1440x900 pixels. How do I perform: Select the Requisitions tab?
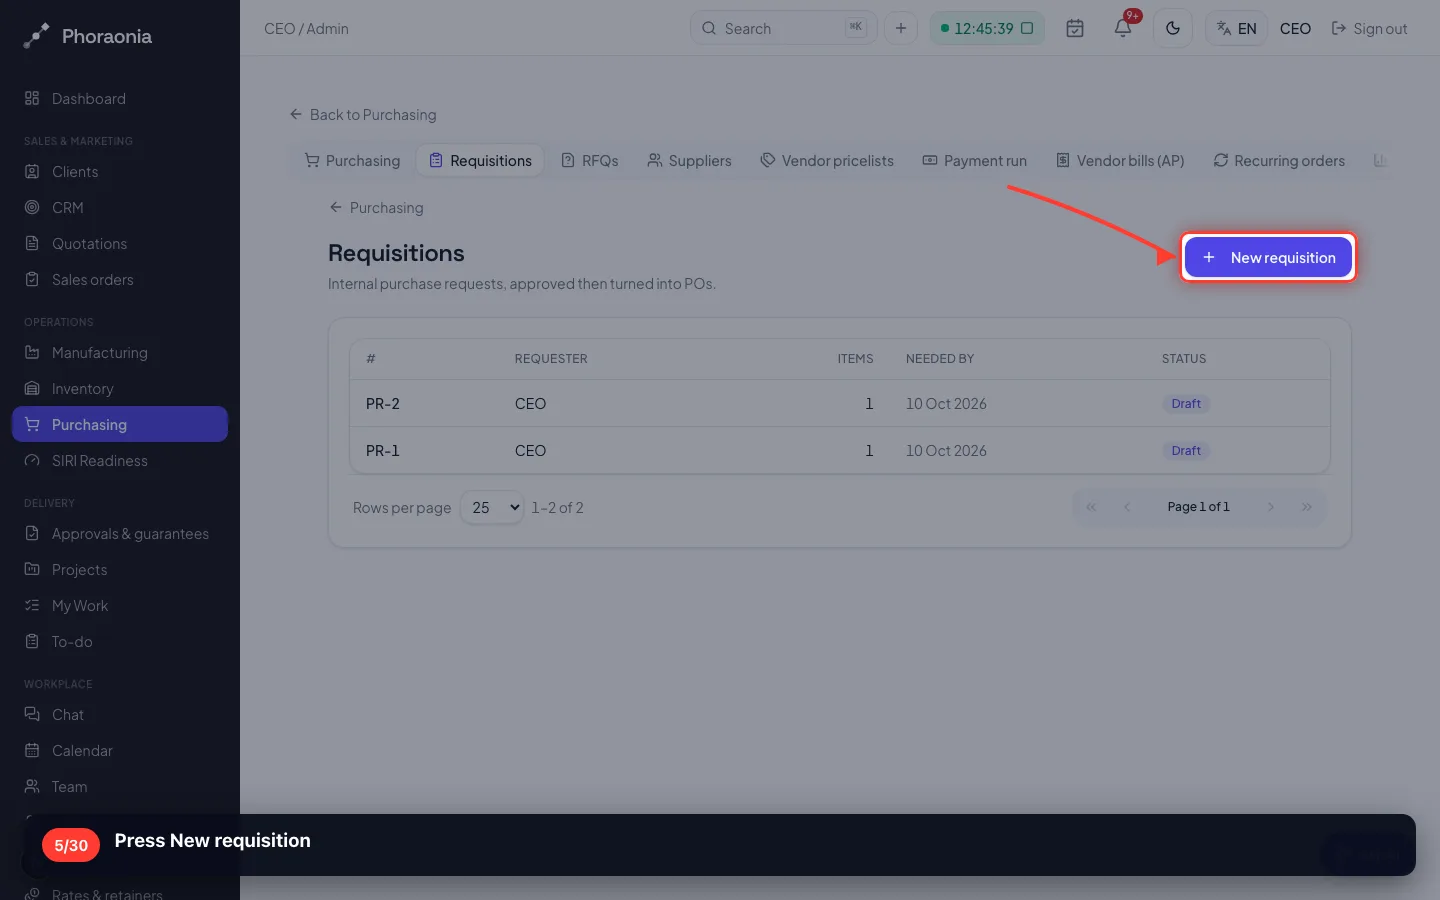coord(481,160)
